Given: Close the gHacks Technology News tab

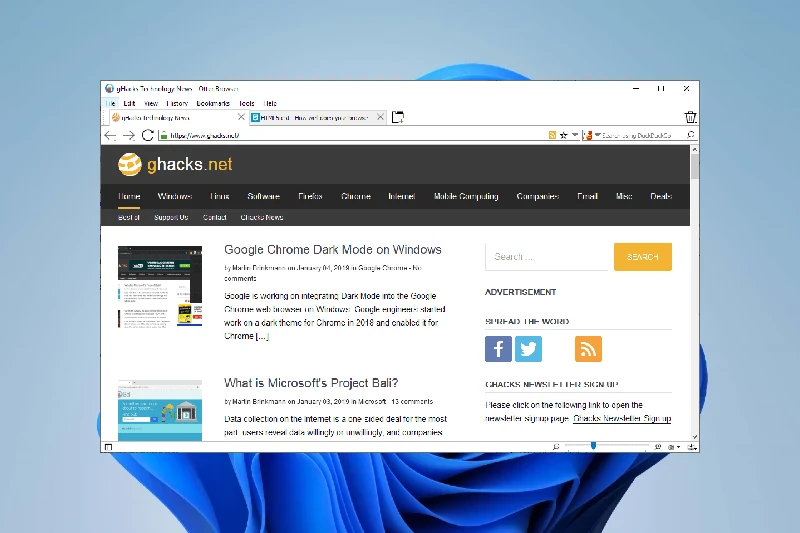Looking at the screenshot, I should tap(241, 117).
